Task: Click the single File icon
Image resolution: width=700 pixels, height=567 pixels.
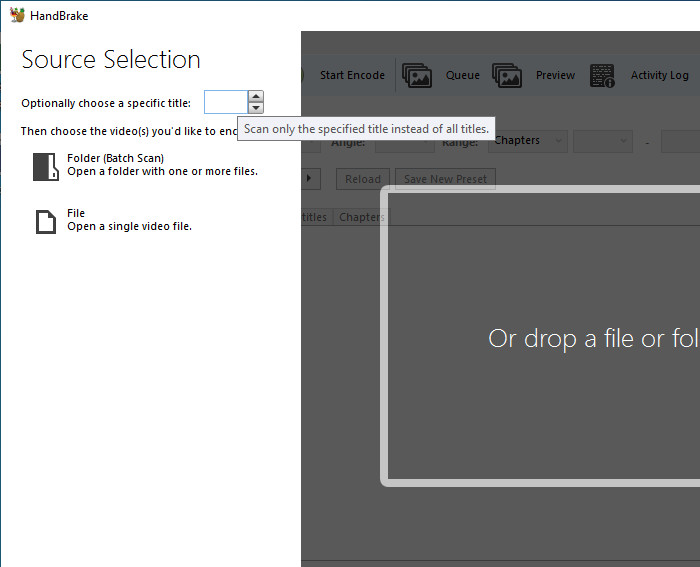Action: pyautogui.click(x=46, y=222)
